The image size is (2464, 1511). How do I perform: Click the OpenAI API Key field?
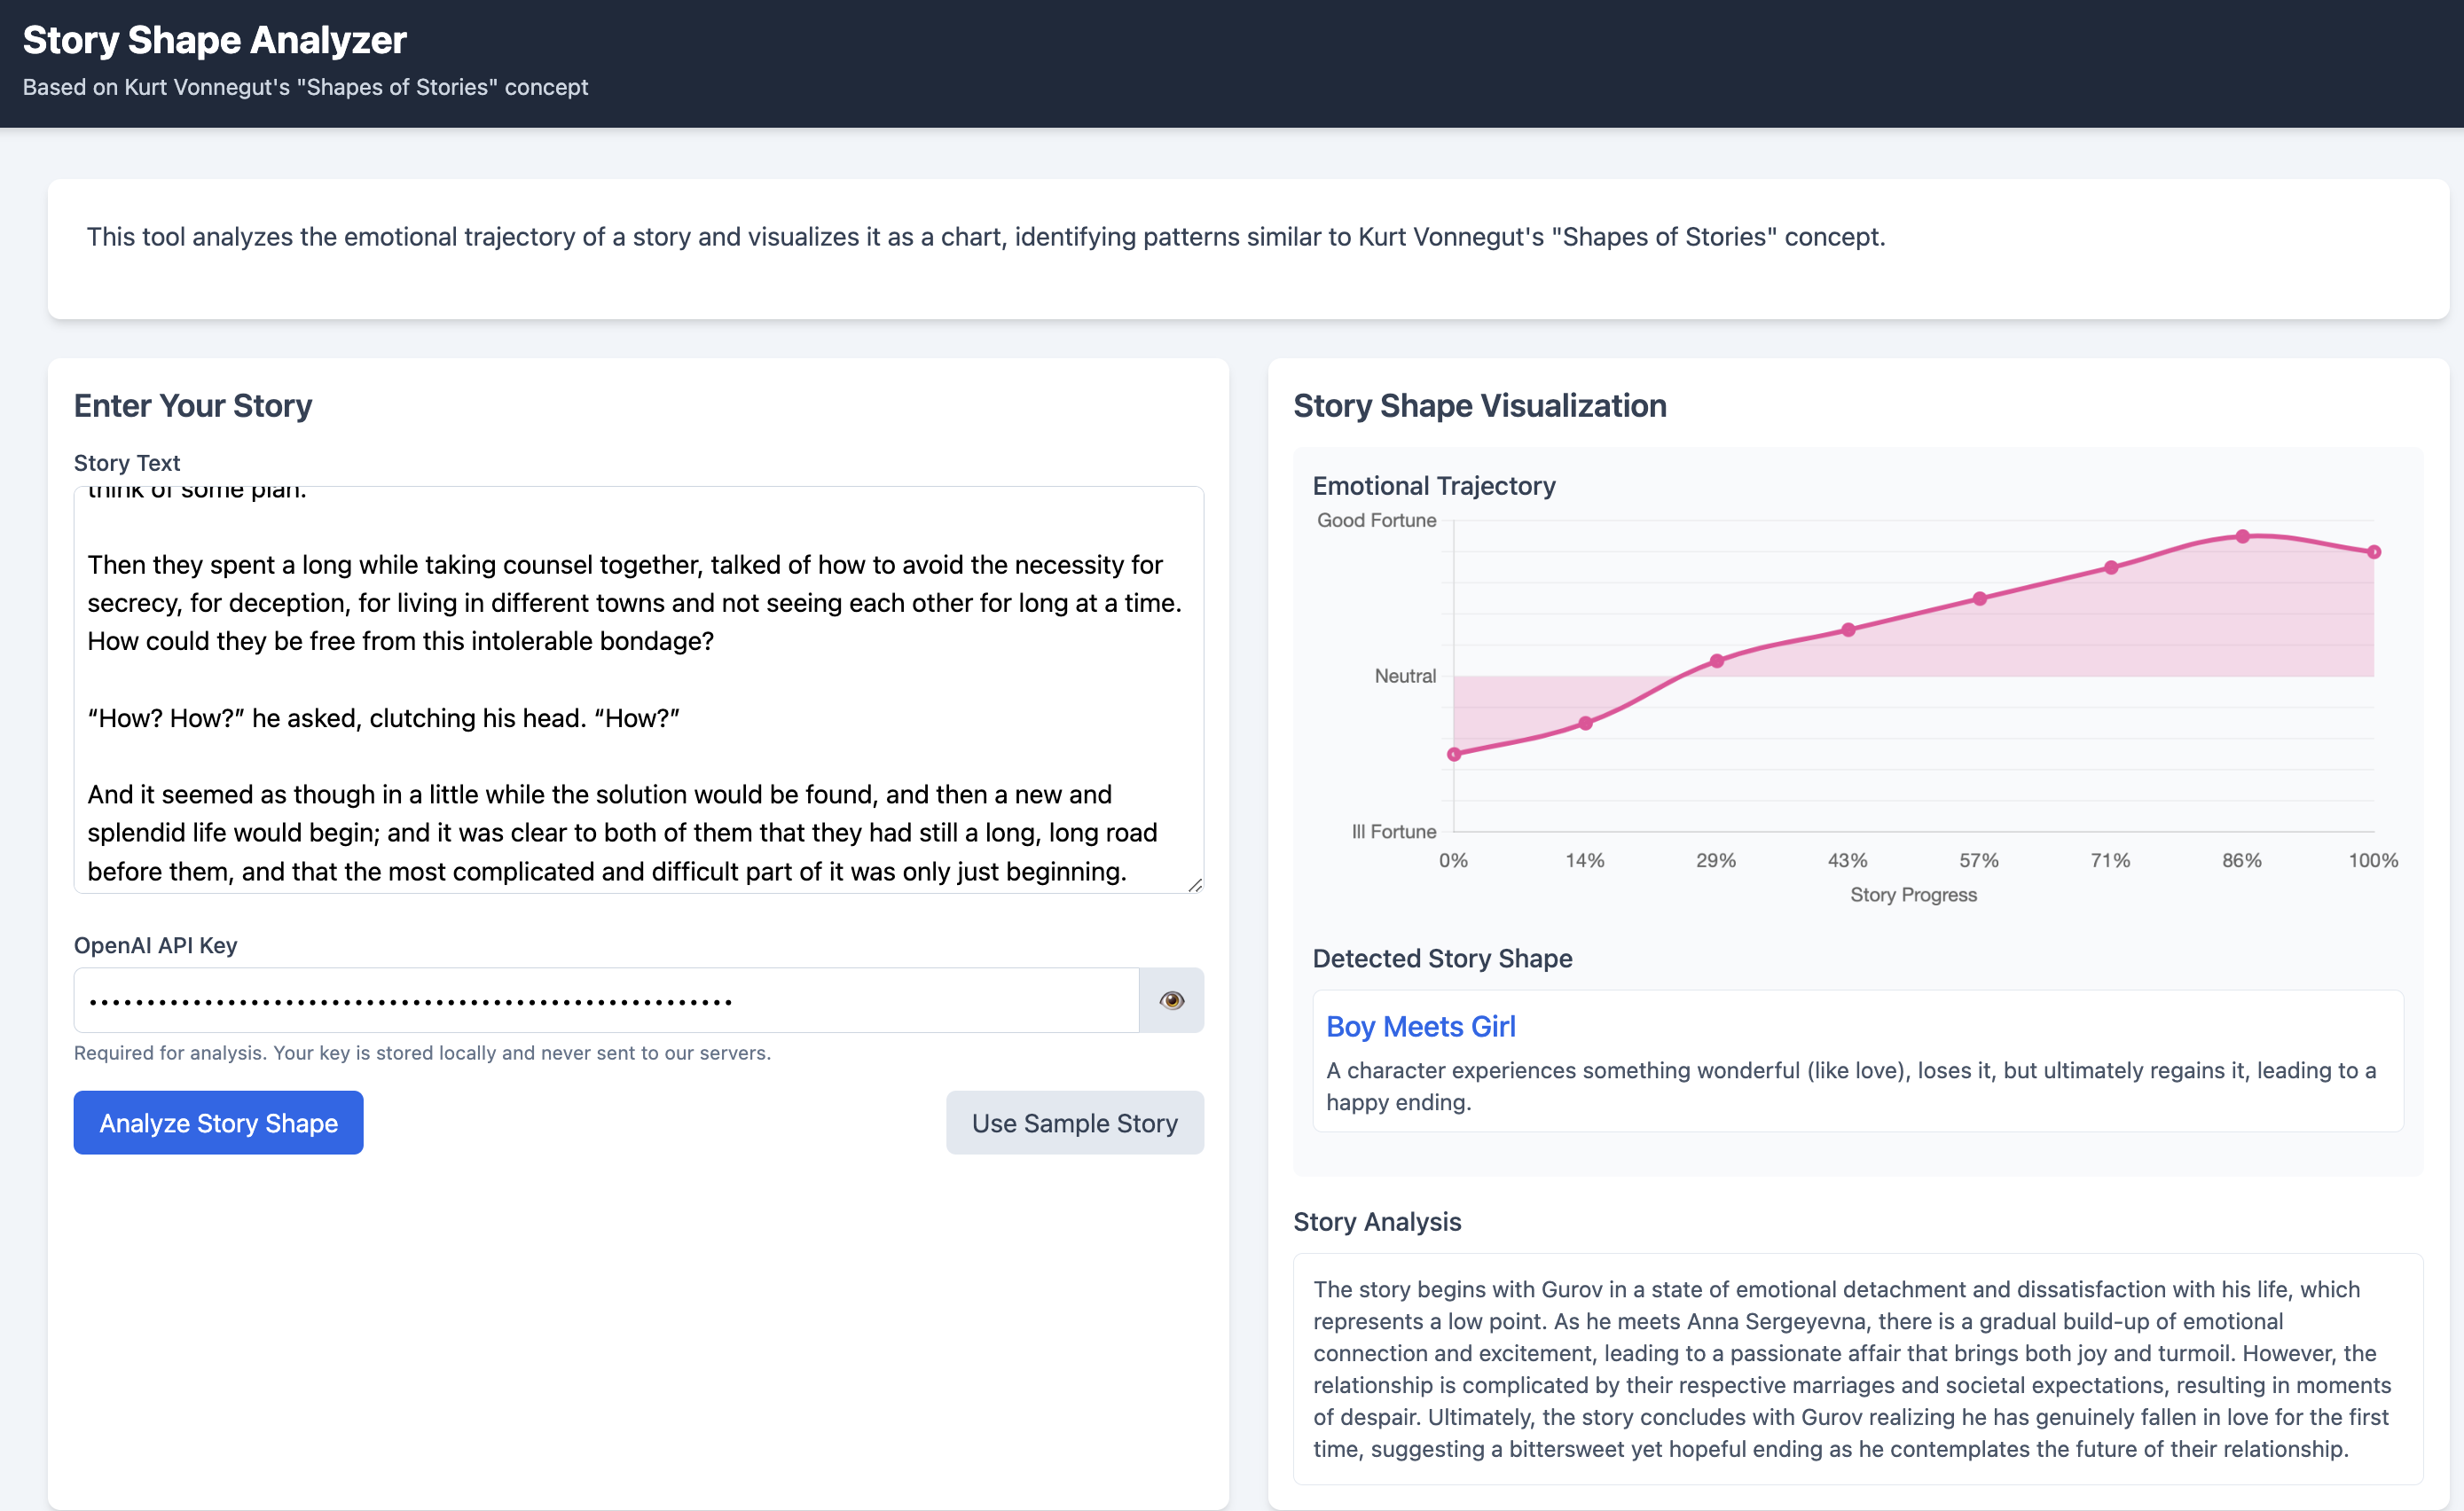pos(605,1000)
